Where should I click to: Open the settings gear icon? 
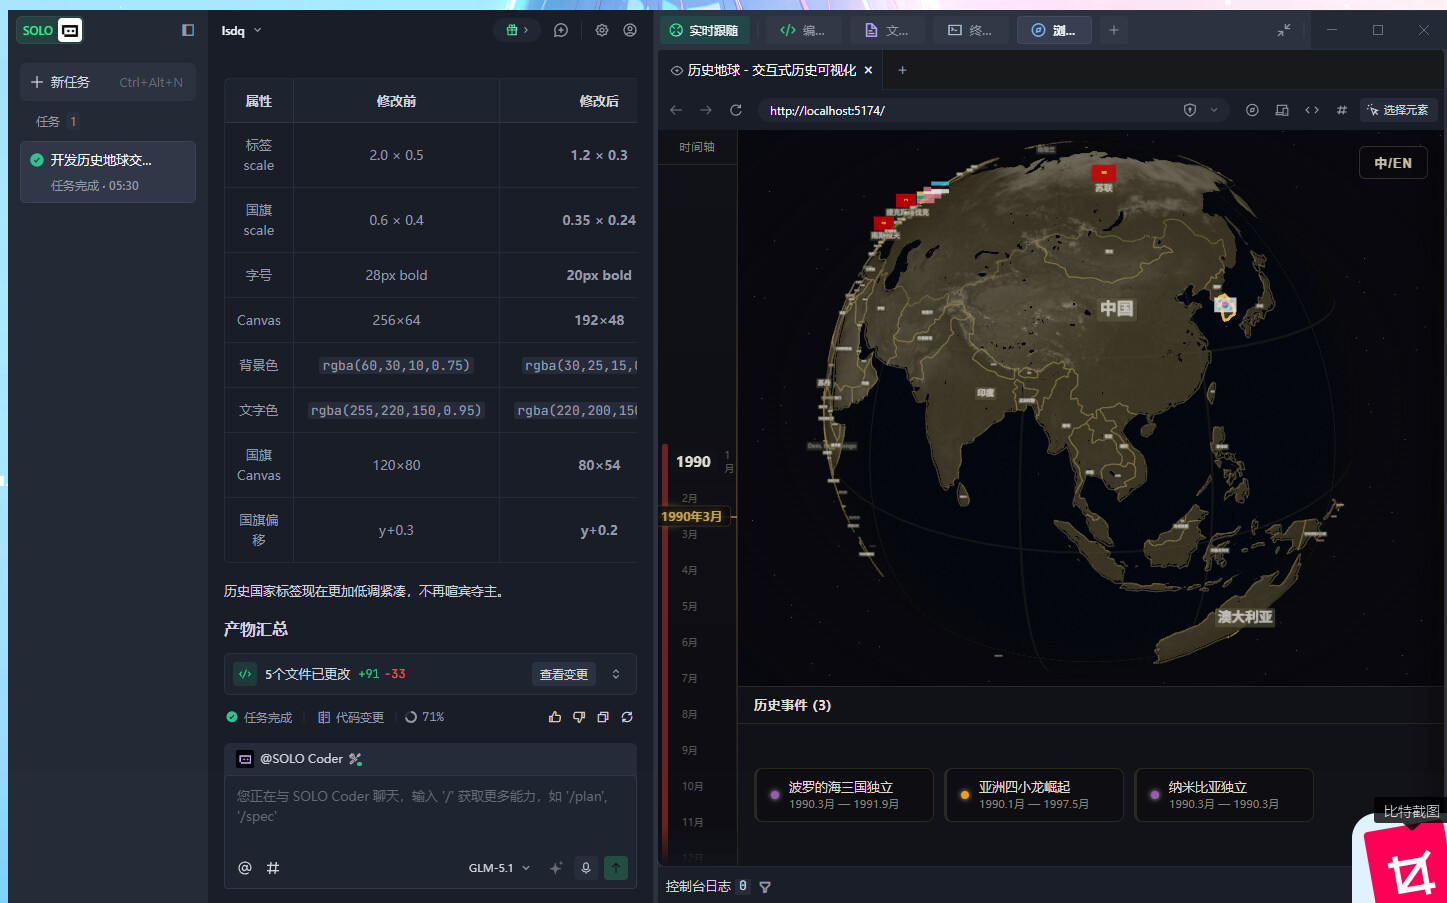[602, 30]
